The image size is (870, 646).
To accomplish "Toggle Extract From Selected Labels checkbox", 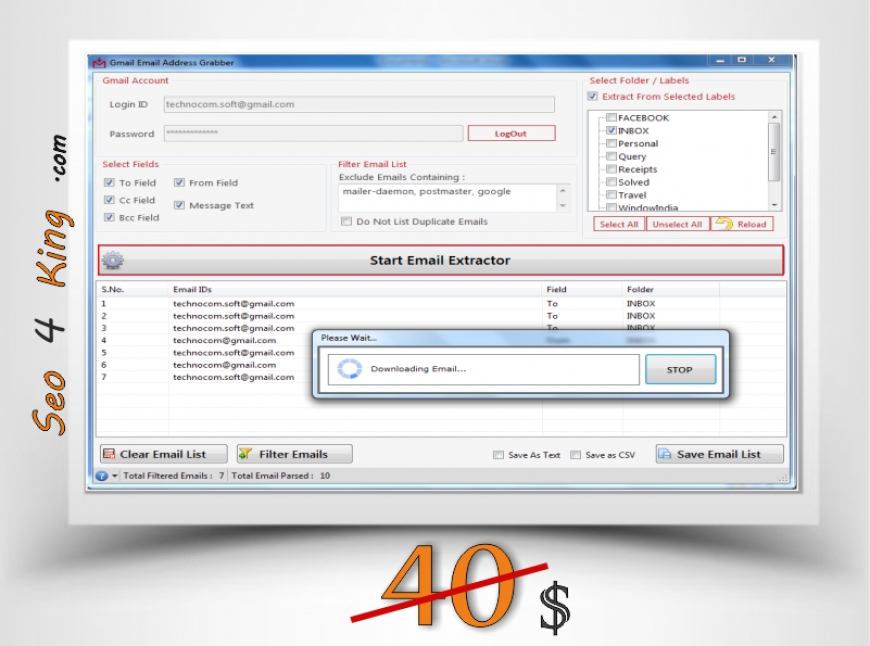I will point(593,96).
